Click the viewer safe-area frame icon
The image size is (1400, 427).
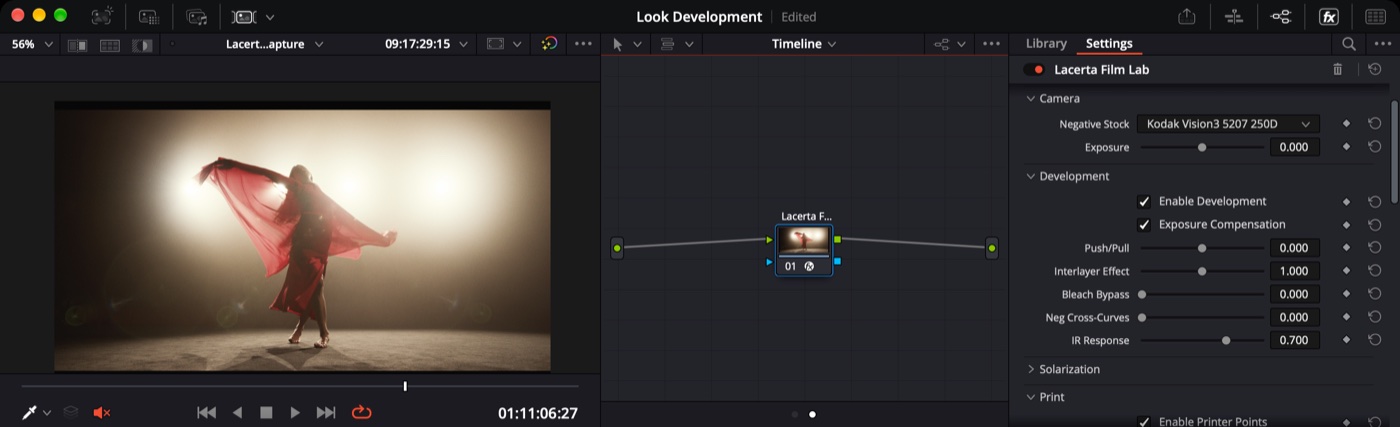coord(495,44)
